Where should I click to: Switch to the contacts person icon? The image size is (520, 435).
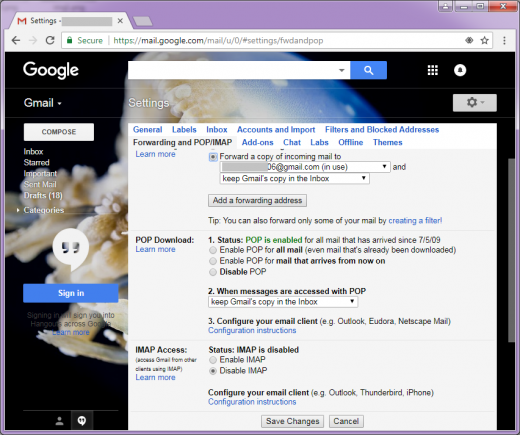point(60,421)
